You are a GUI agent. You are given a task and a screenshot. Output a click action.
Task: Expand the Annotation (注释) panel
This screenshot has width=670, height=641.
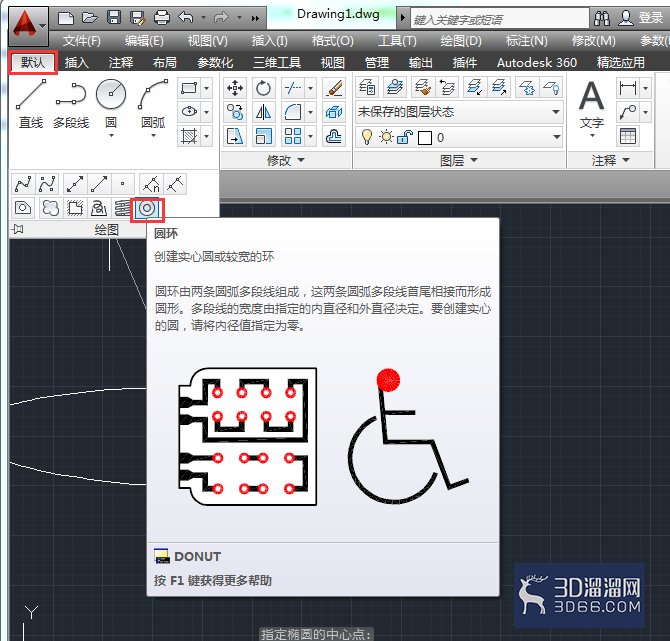coord(611,160)
